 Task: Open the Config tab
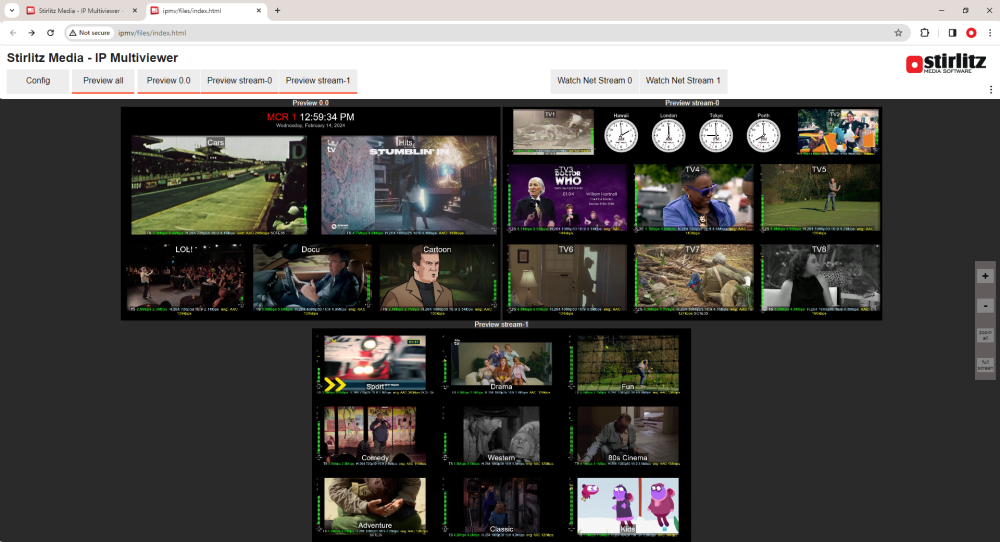click(x=38, y=81)
